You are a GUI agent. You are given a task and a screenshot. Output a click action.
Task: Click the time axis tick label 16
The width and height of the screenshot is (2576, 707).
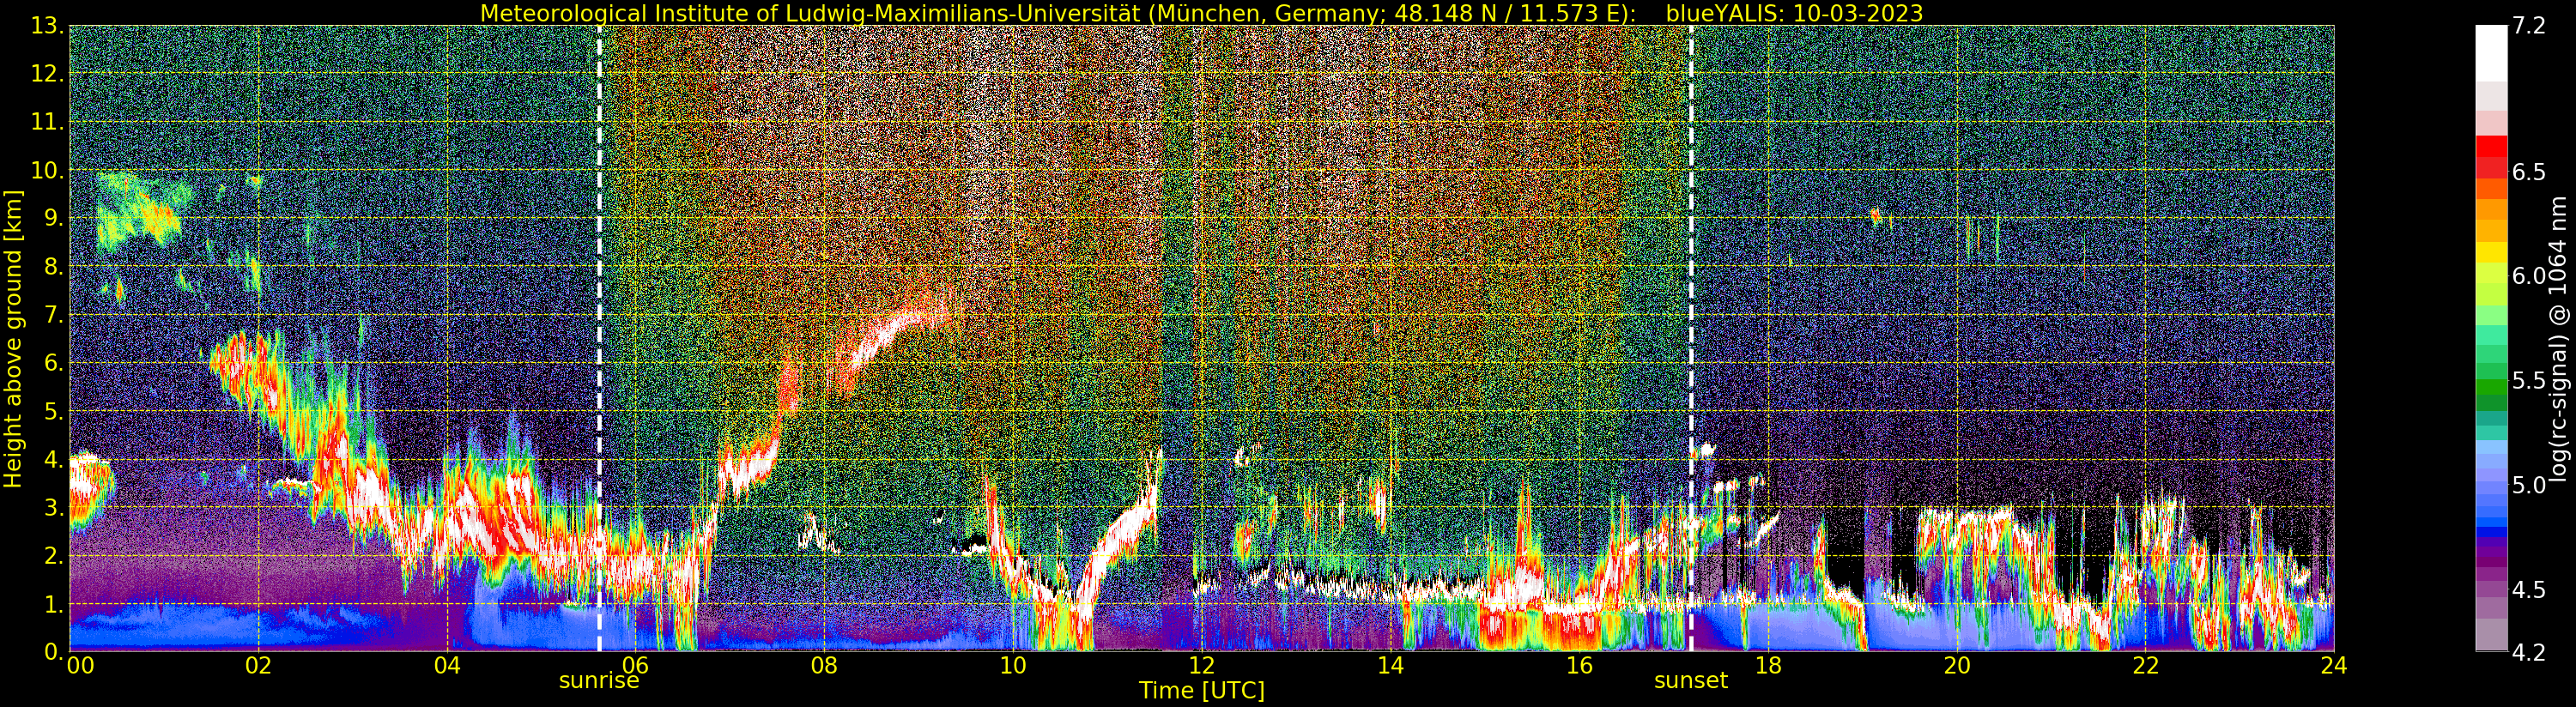pyautogui.click(x=1579, y=666)
